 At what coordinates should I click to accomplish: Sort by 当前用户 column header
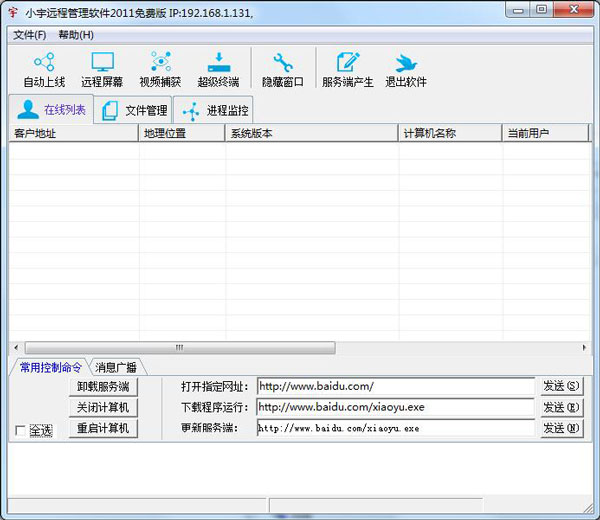(546, 133)
